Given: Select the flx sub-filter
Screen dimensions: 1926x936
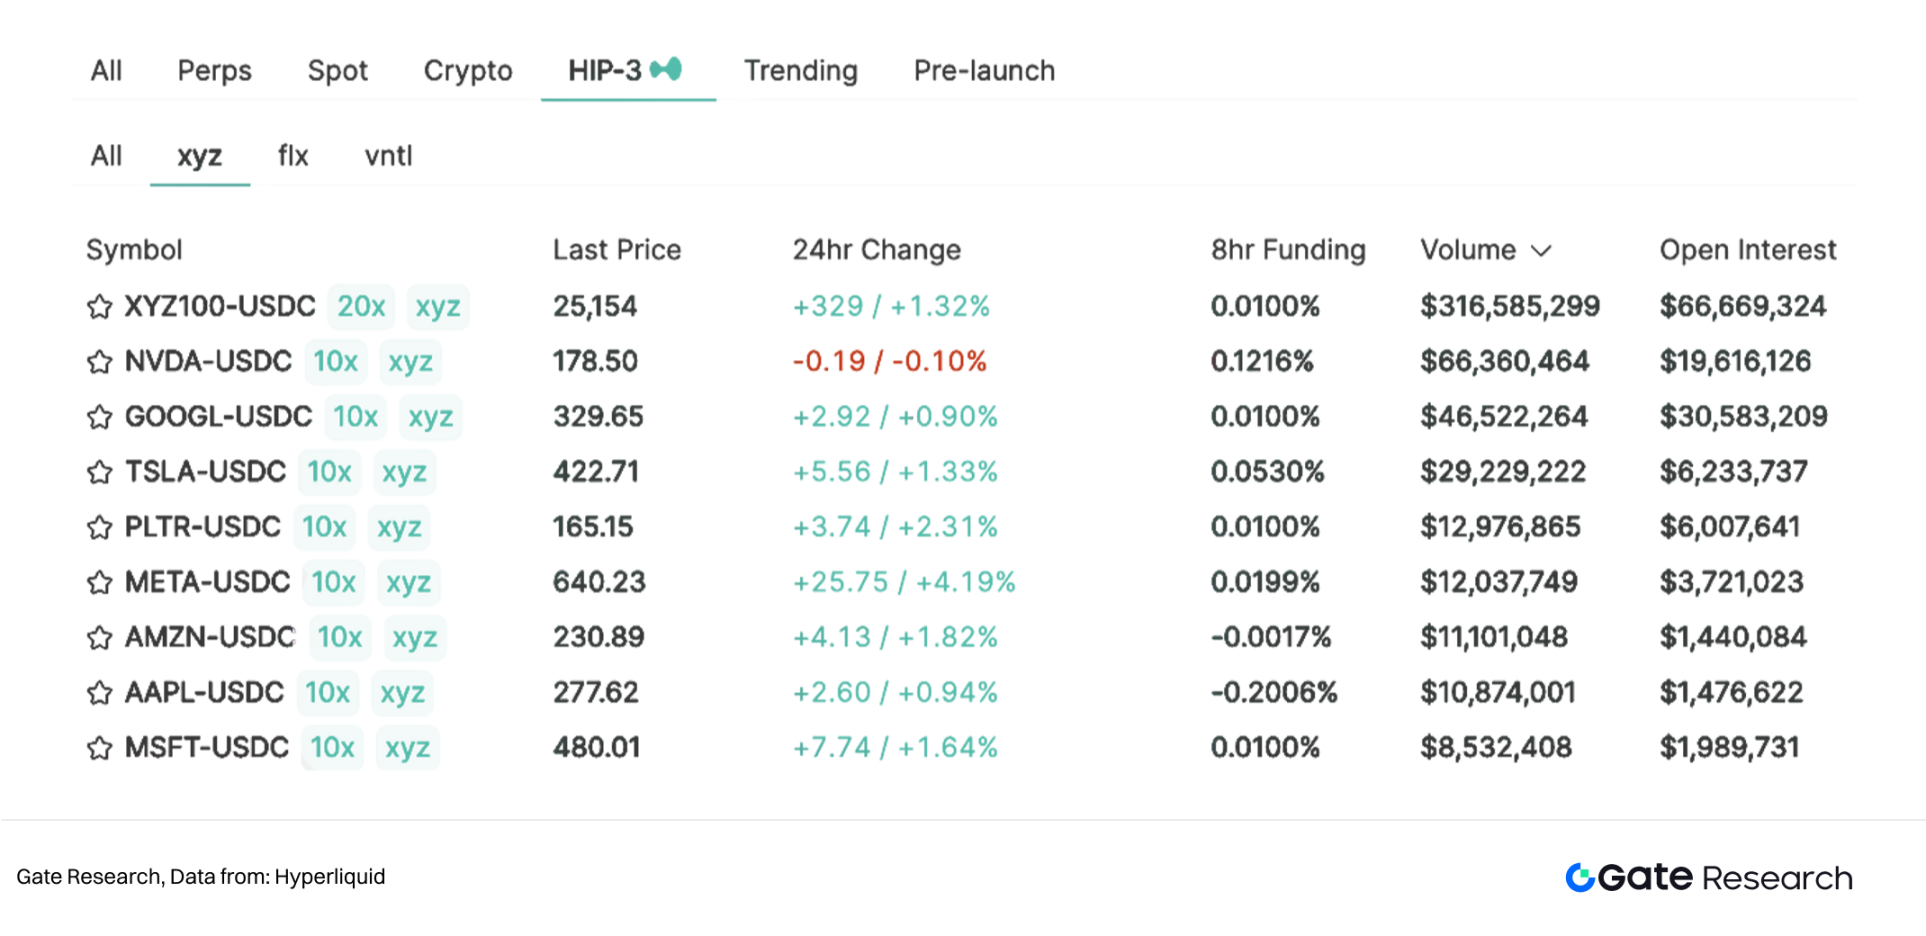Looking at the screenshot, I should point(293,156).
